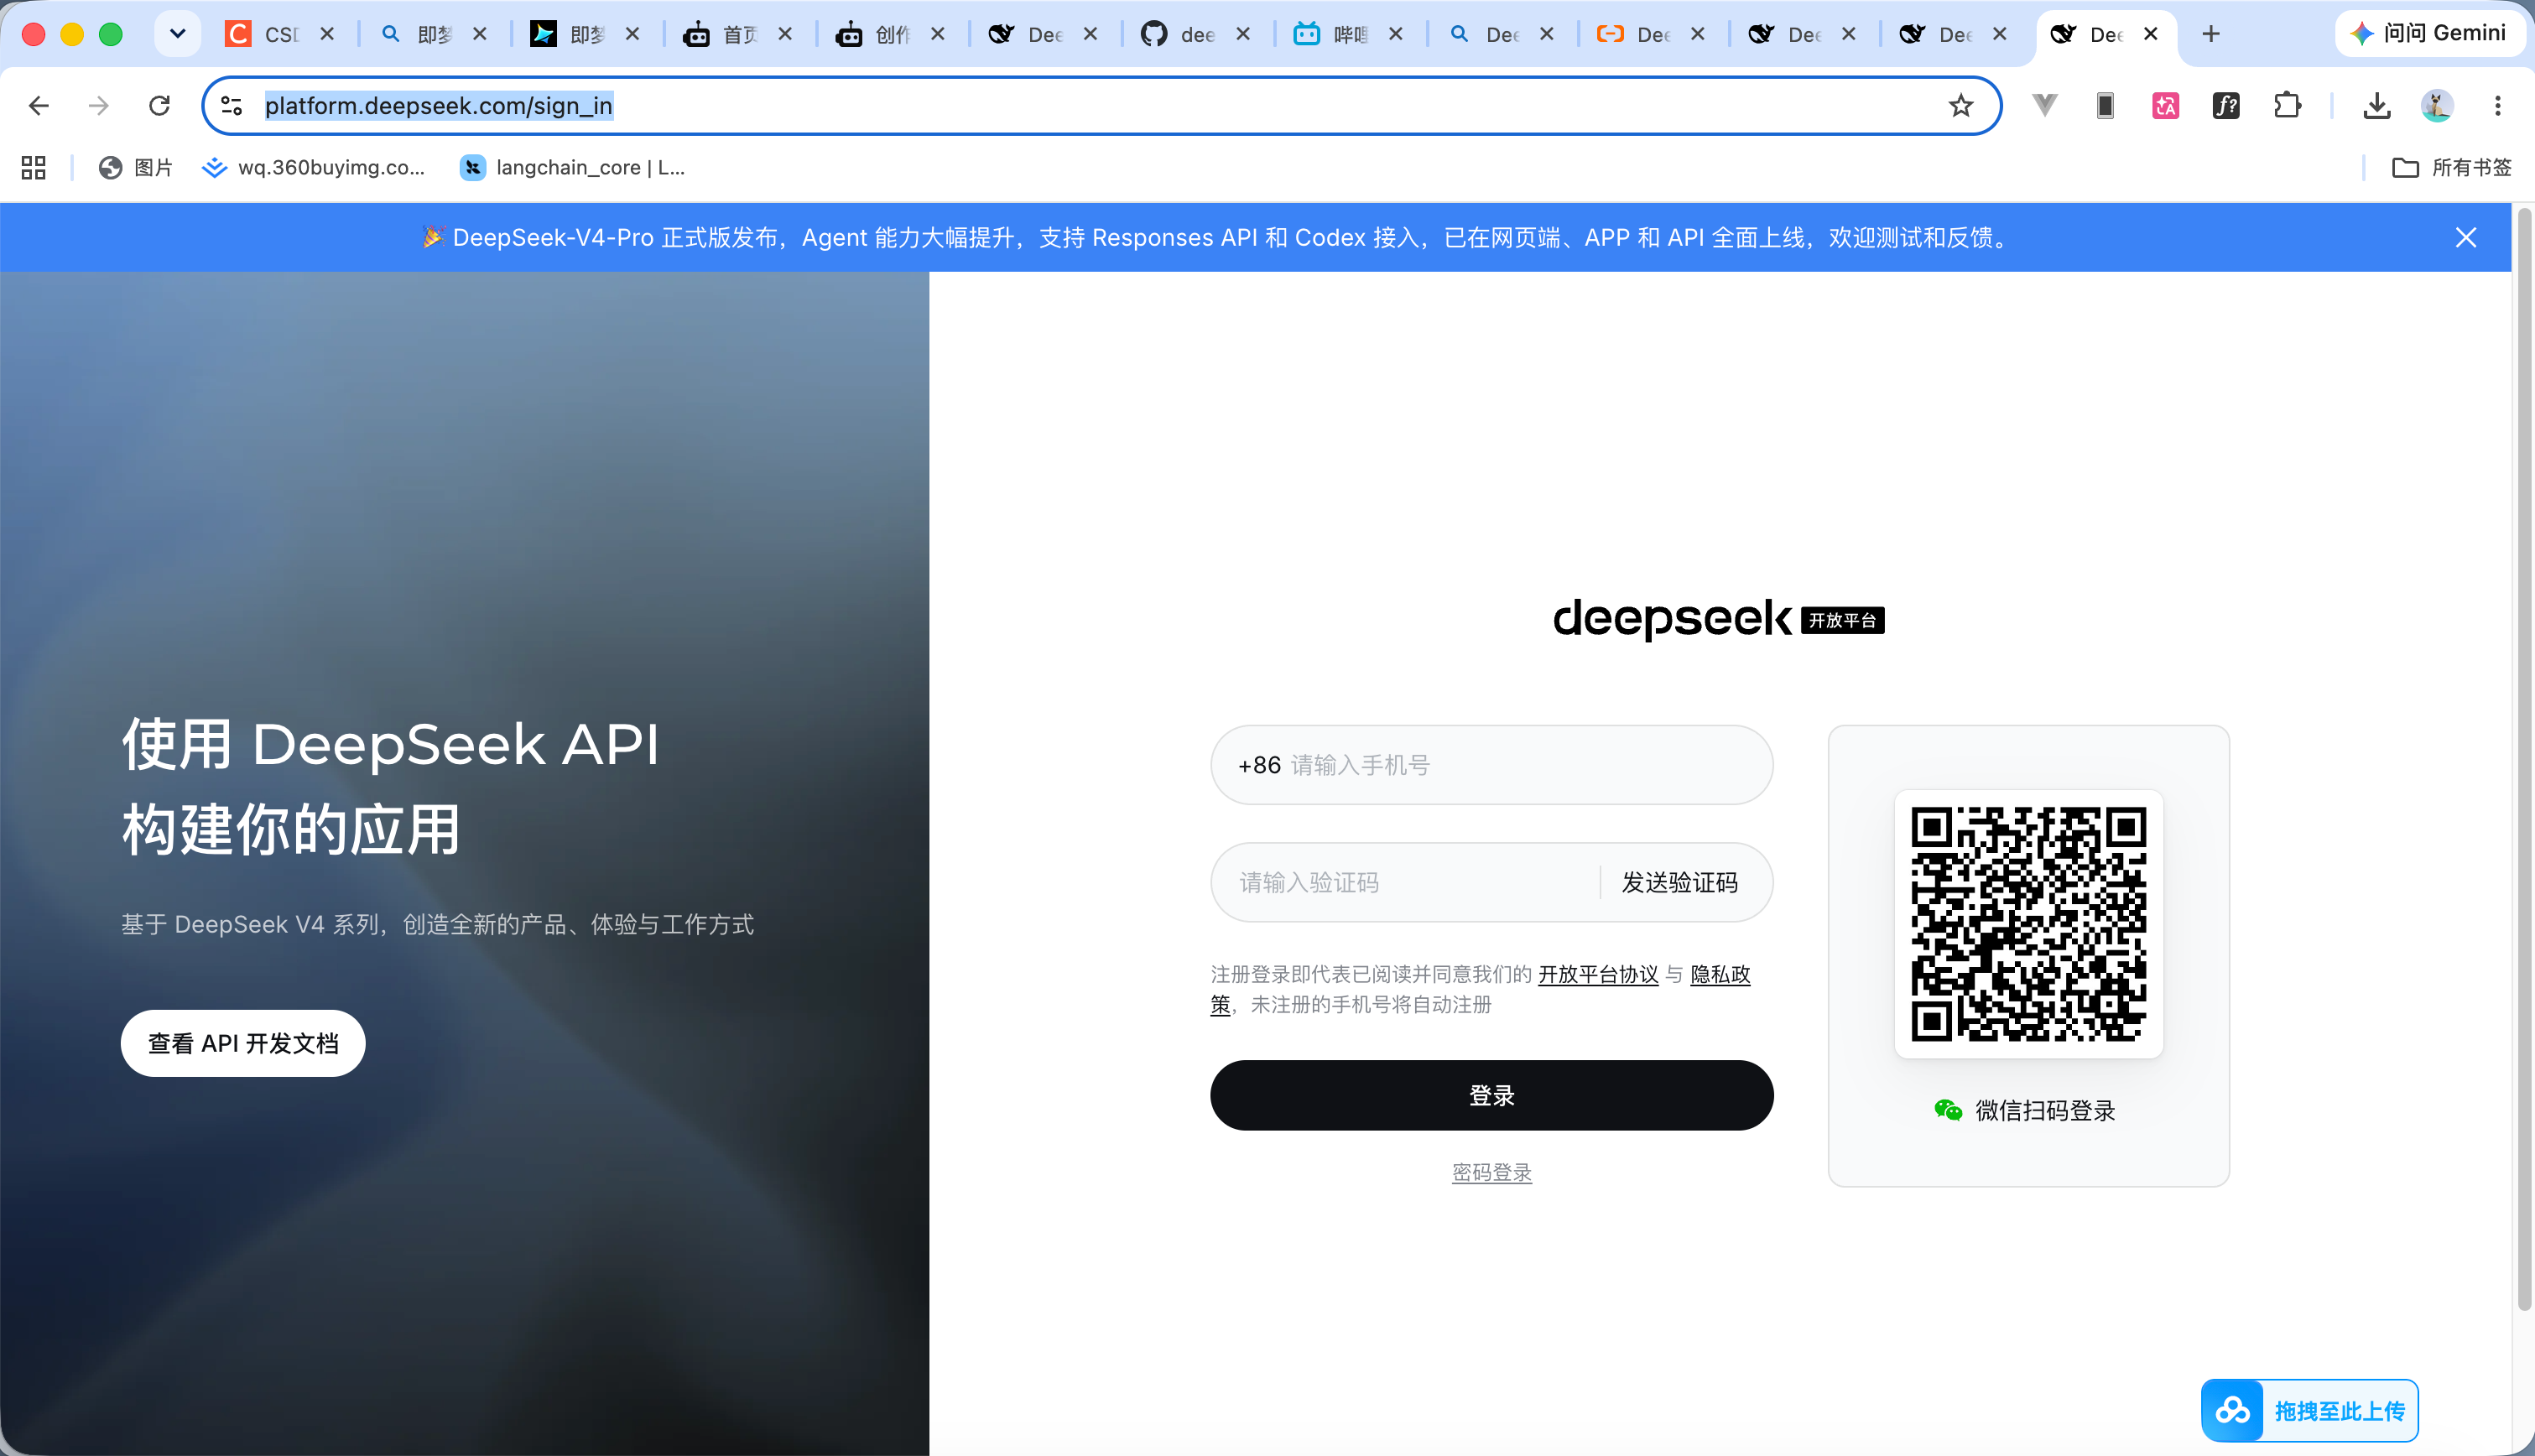2535x1456 pixels.
Task: Open the 隐私政策 link
Action: 1720,974
